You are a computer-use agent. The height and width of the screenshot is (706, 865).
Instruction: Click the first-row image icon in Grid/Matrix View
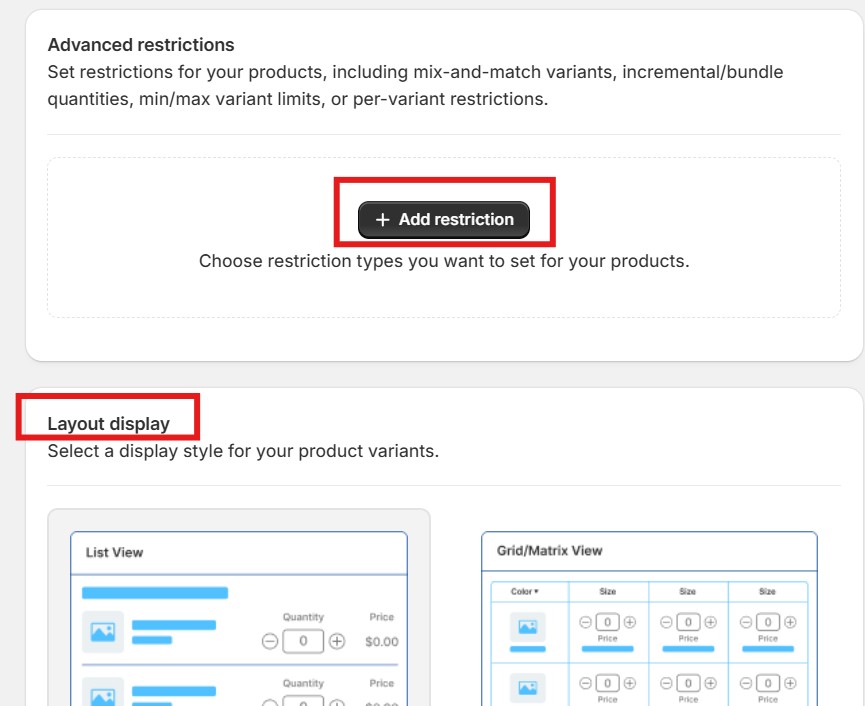(x=527, y=627)
